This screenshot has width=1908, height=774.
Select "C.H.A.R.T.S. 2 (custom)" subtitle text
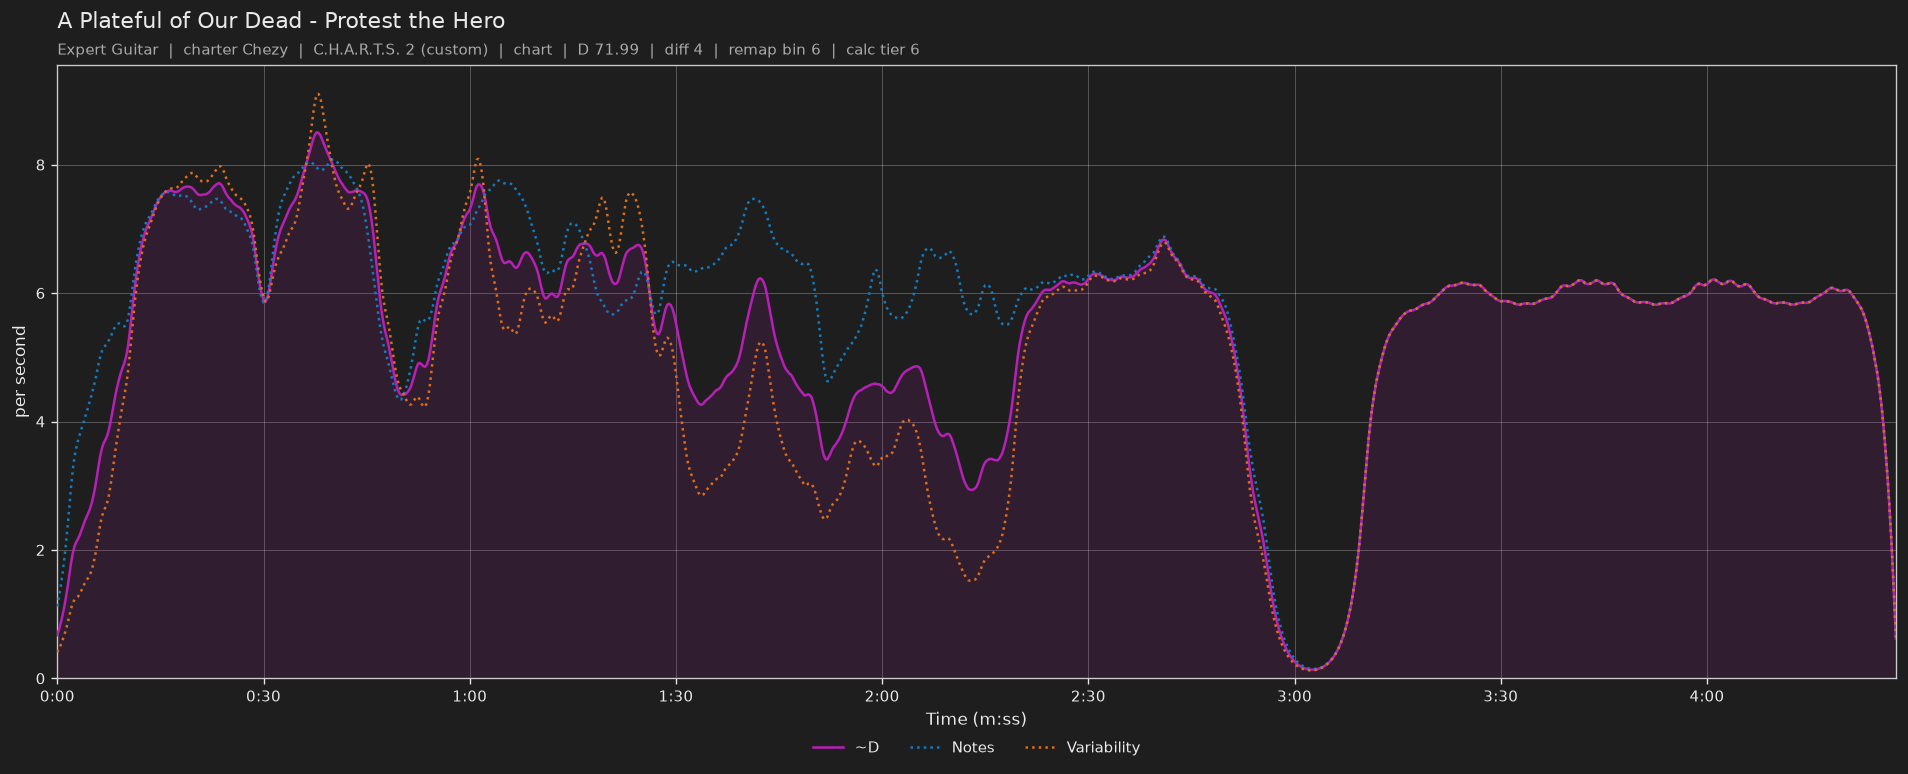(400, 50)
